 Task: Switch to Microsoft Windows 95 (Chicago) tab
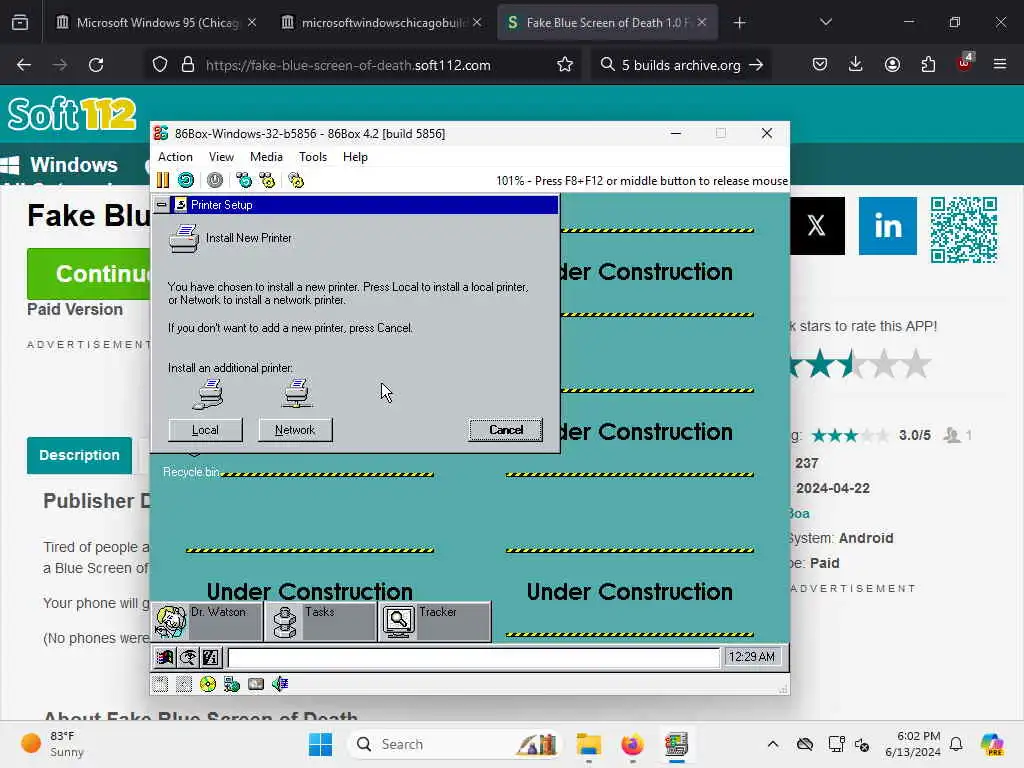coord(155,23)
